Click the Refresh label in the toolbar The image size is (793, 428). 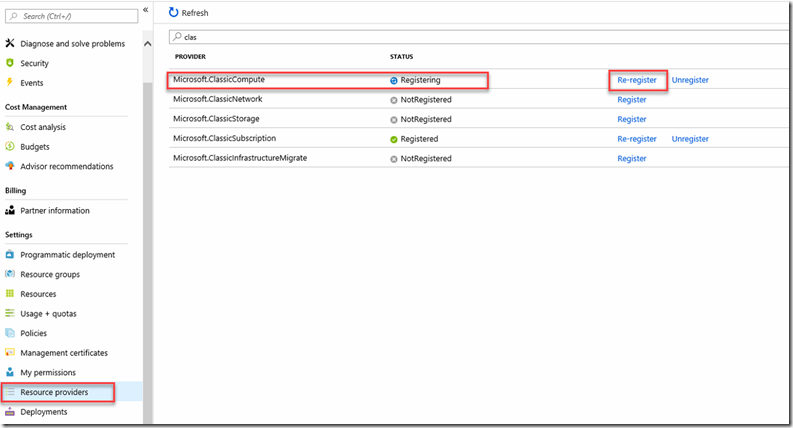[195, 13]
